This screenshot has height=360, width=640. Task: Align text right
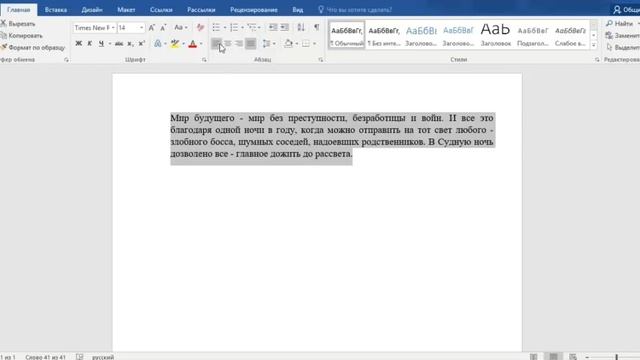coord(239,43)
